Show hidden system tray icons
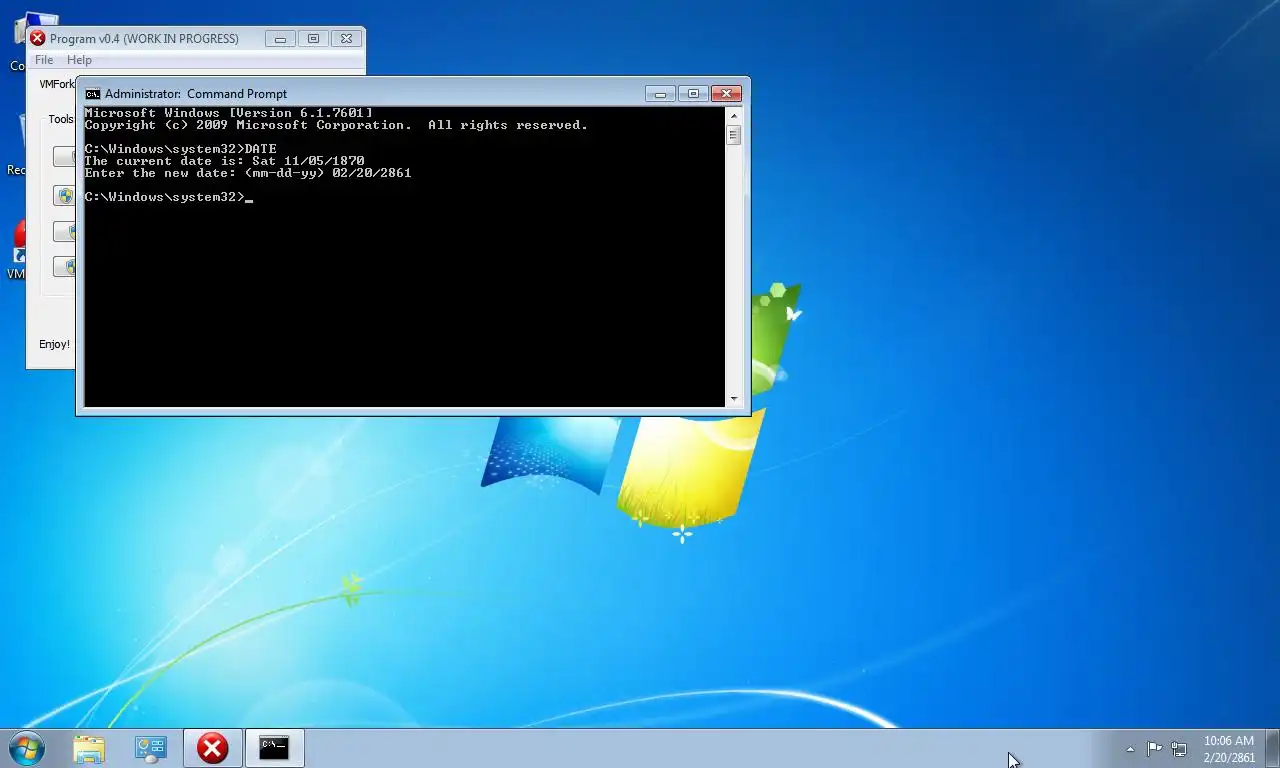Viewport: 1280px width, 768px height. point(1130,749)
